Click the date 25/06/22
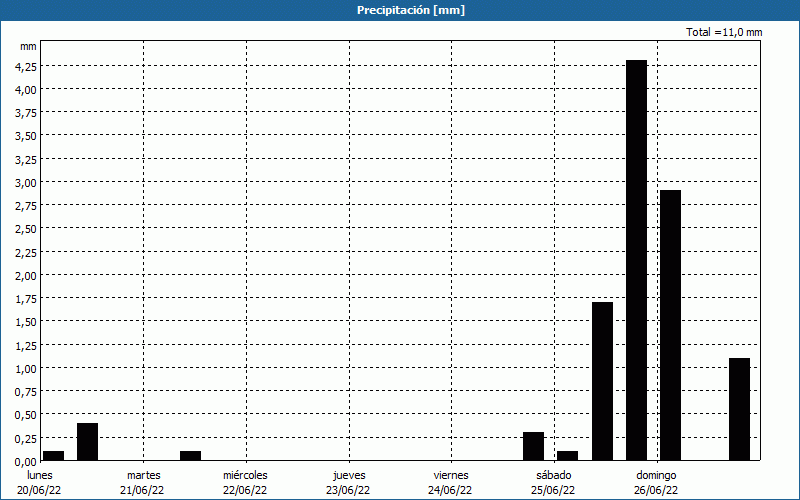 [x=553, y=490]
